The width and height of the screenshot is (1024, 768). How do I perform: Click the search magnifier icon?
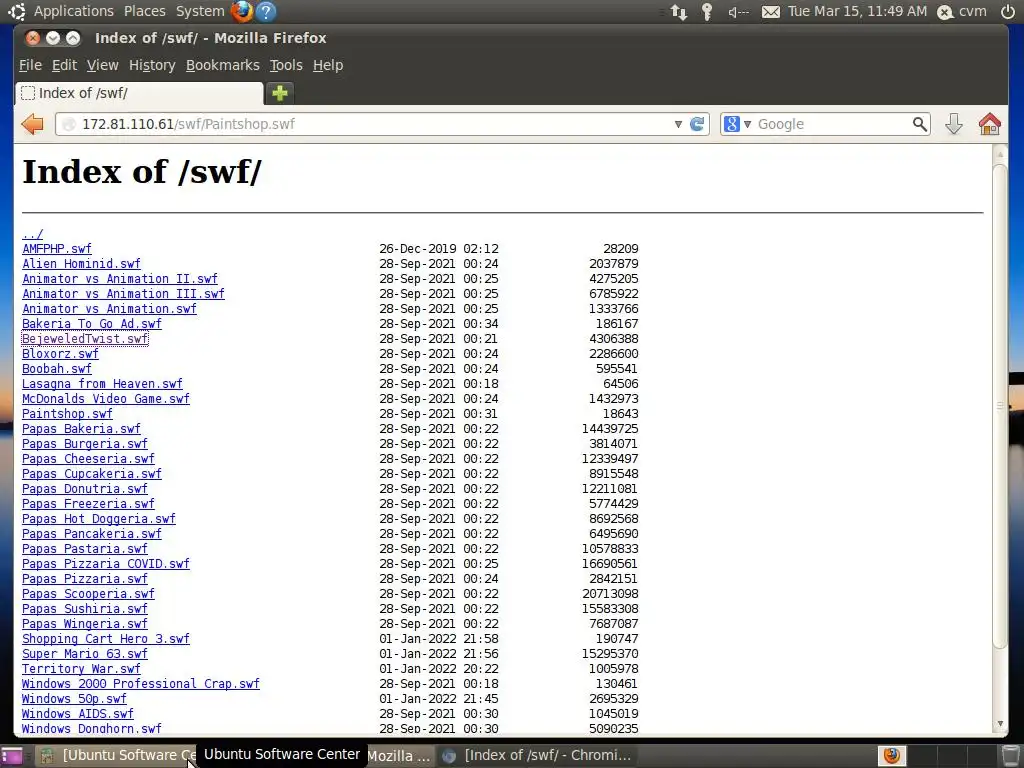point(920,124)
